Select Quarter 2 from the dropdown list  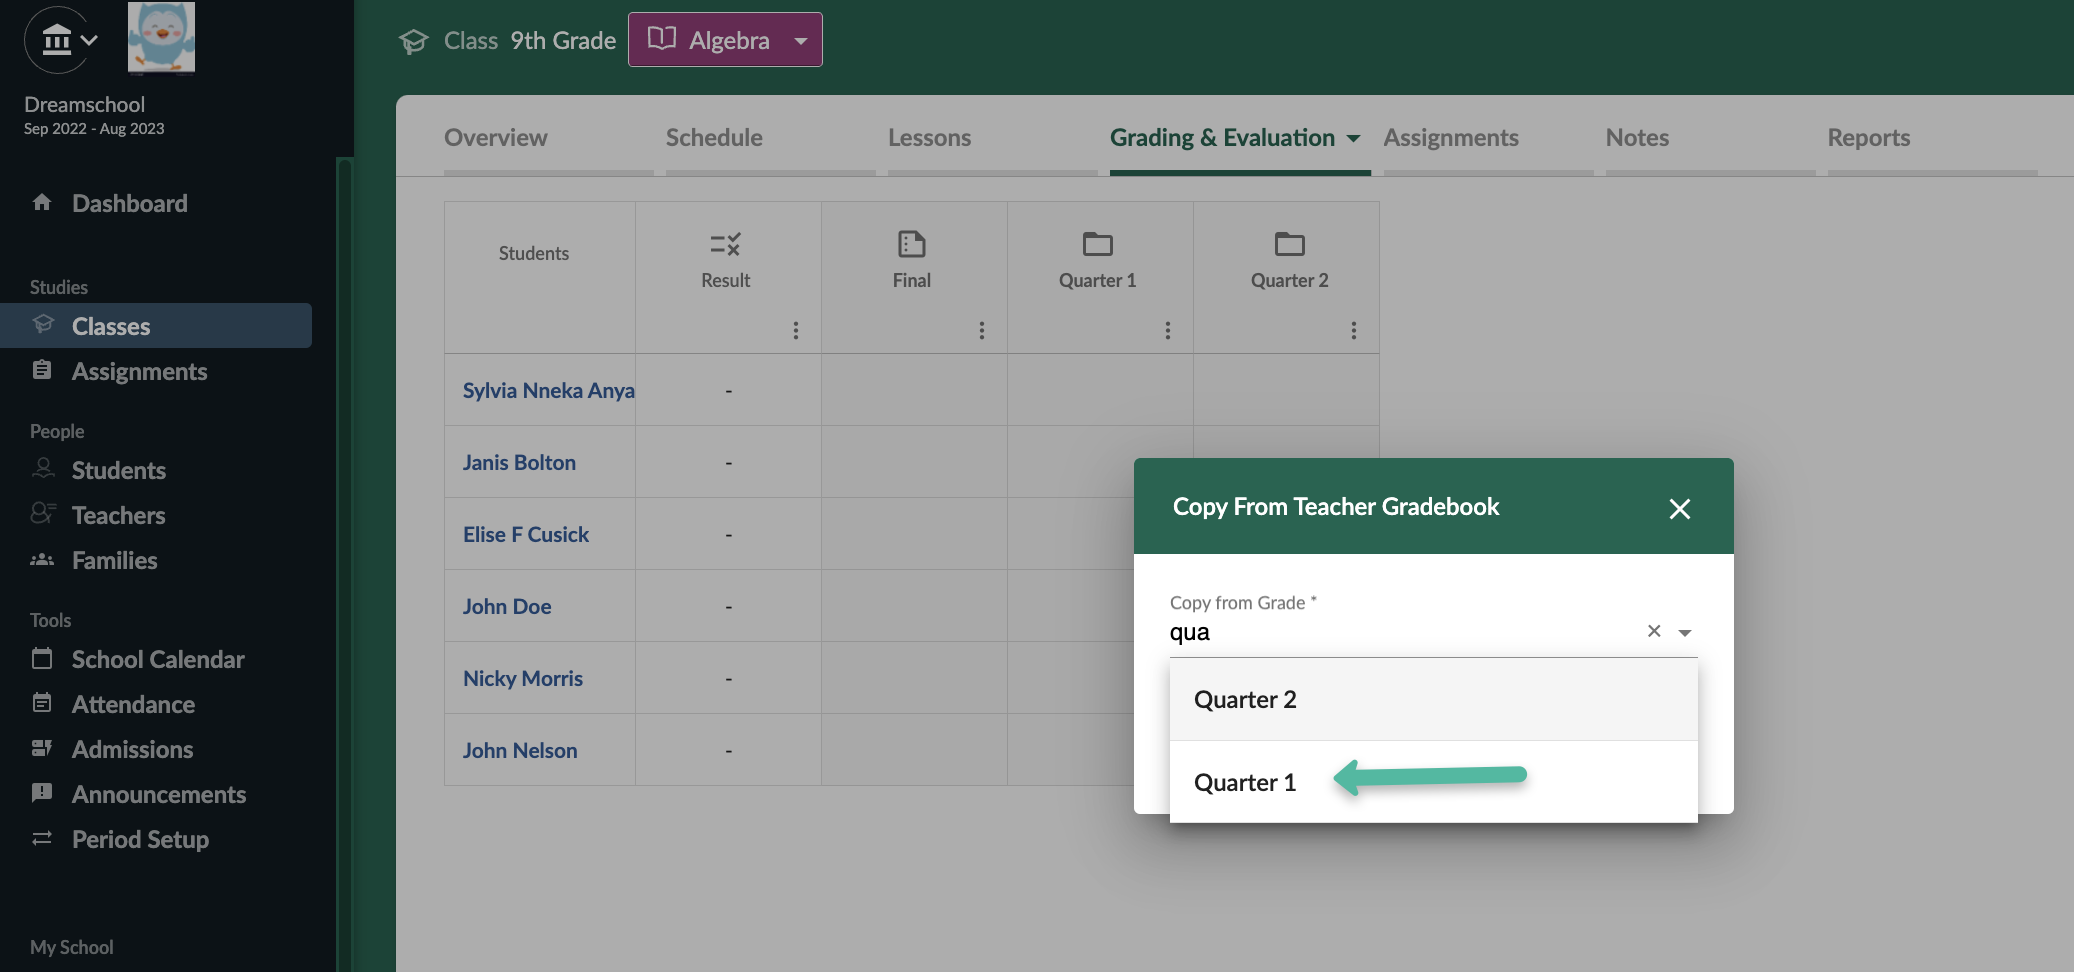pyautogui.click(x=1433, y=699)
